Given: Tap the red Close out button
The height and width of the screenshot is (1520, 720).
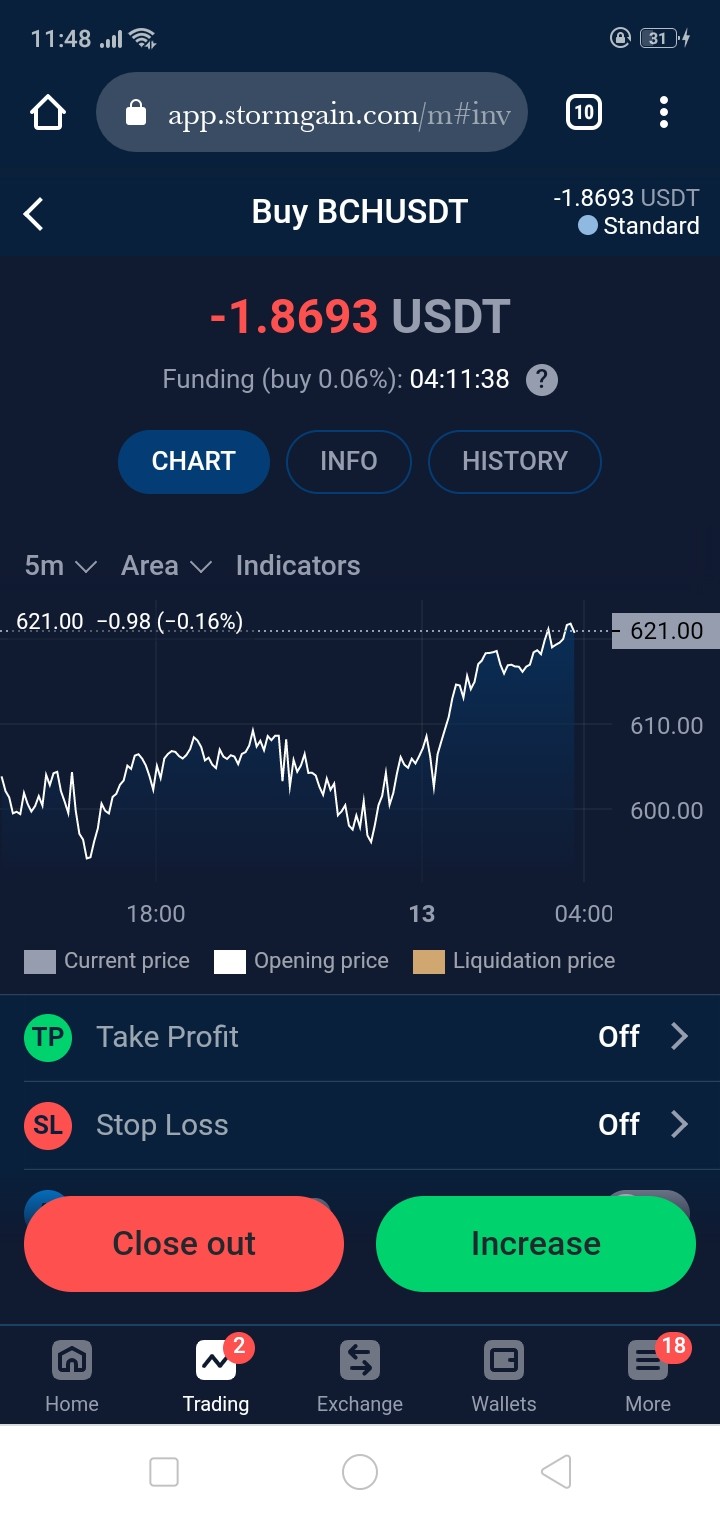Looking at the screenshot, I should click(x=184, y=1244).
